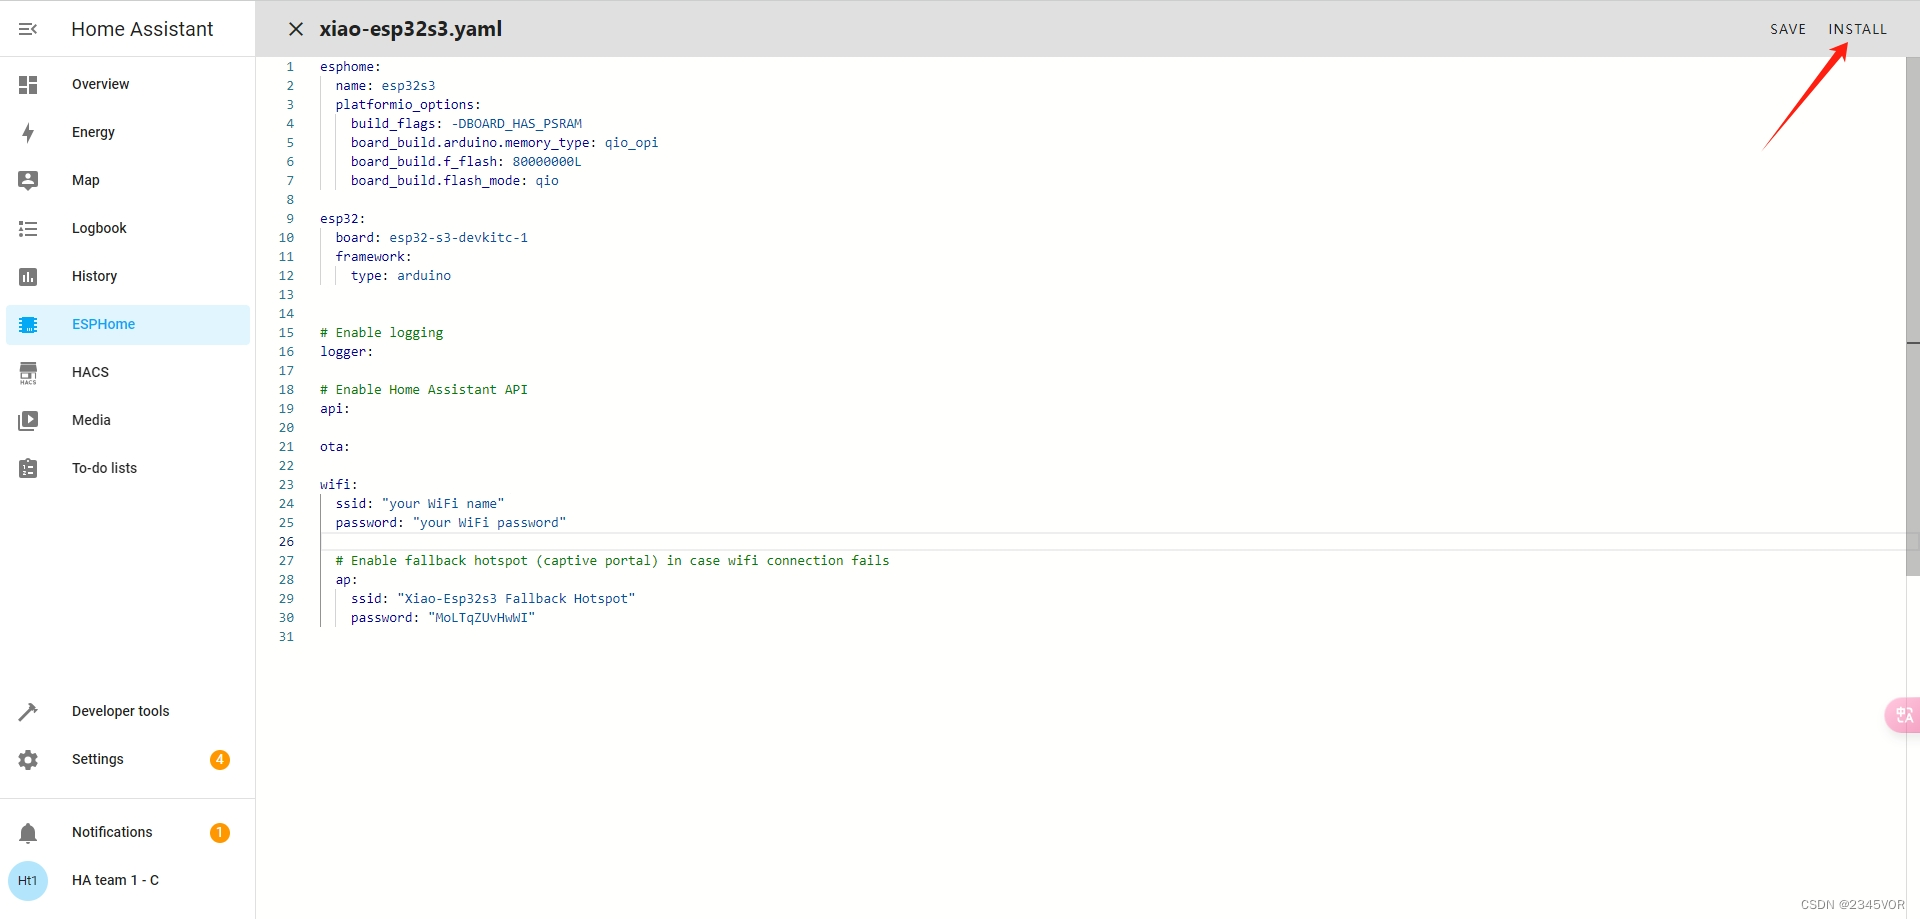
Task: Open the Energy lightning bolt icon
Action: click(x=28, y=133)
